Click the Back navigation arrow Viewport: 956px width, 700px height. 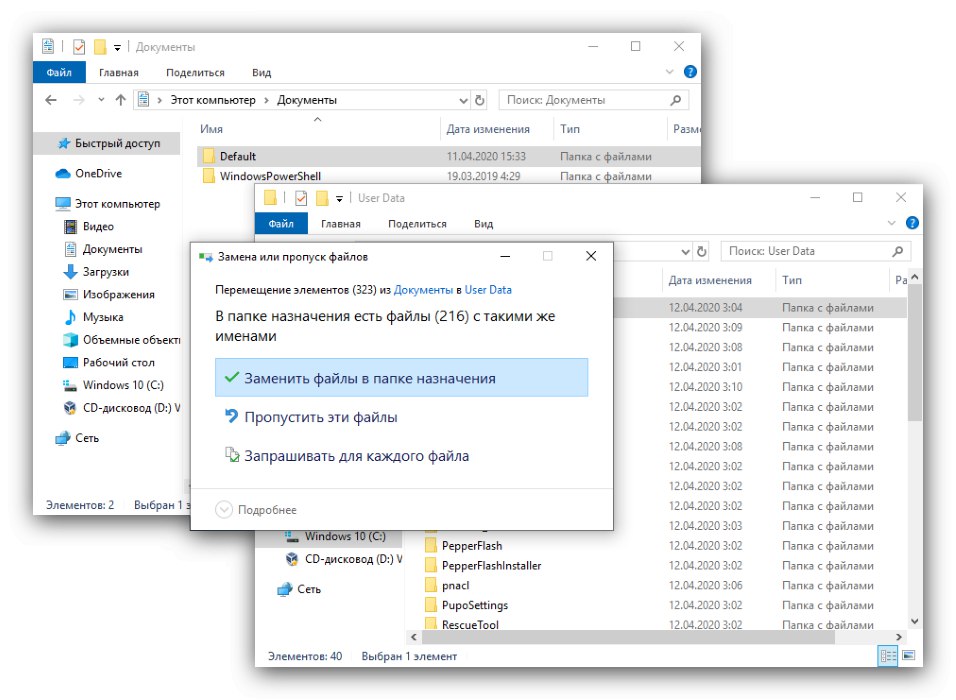coord(51,99)
